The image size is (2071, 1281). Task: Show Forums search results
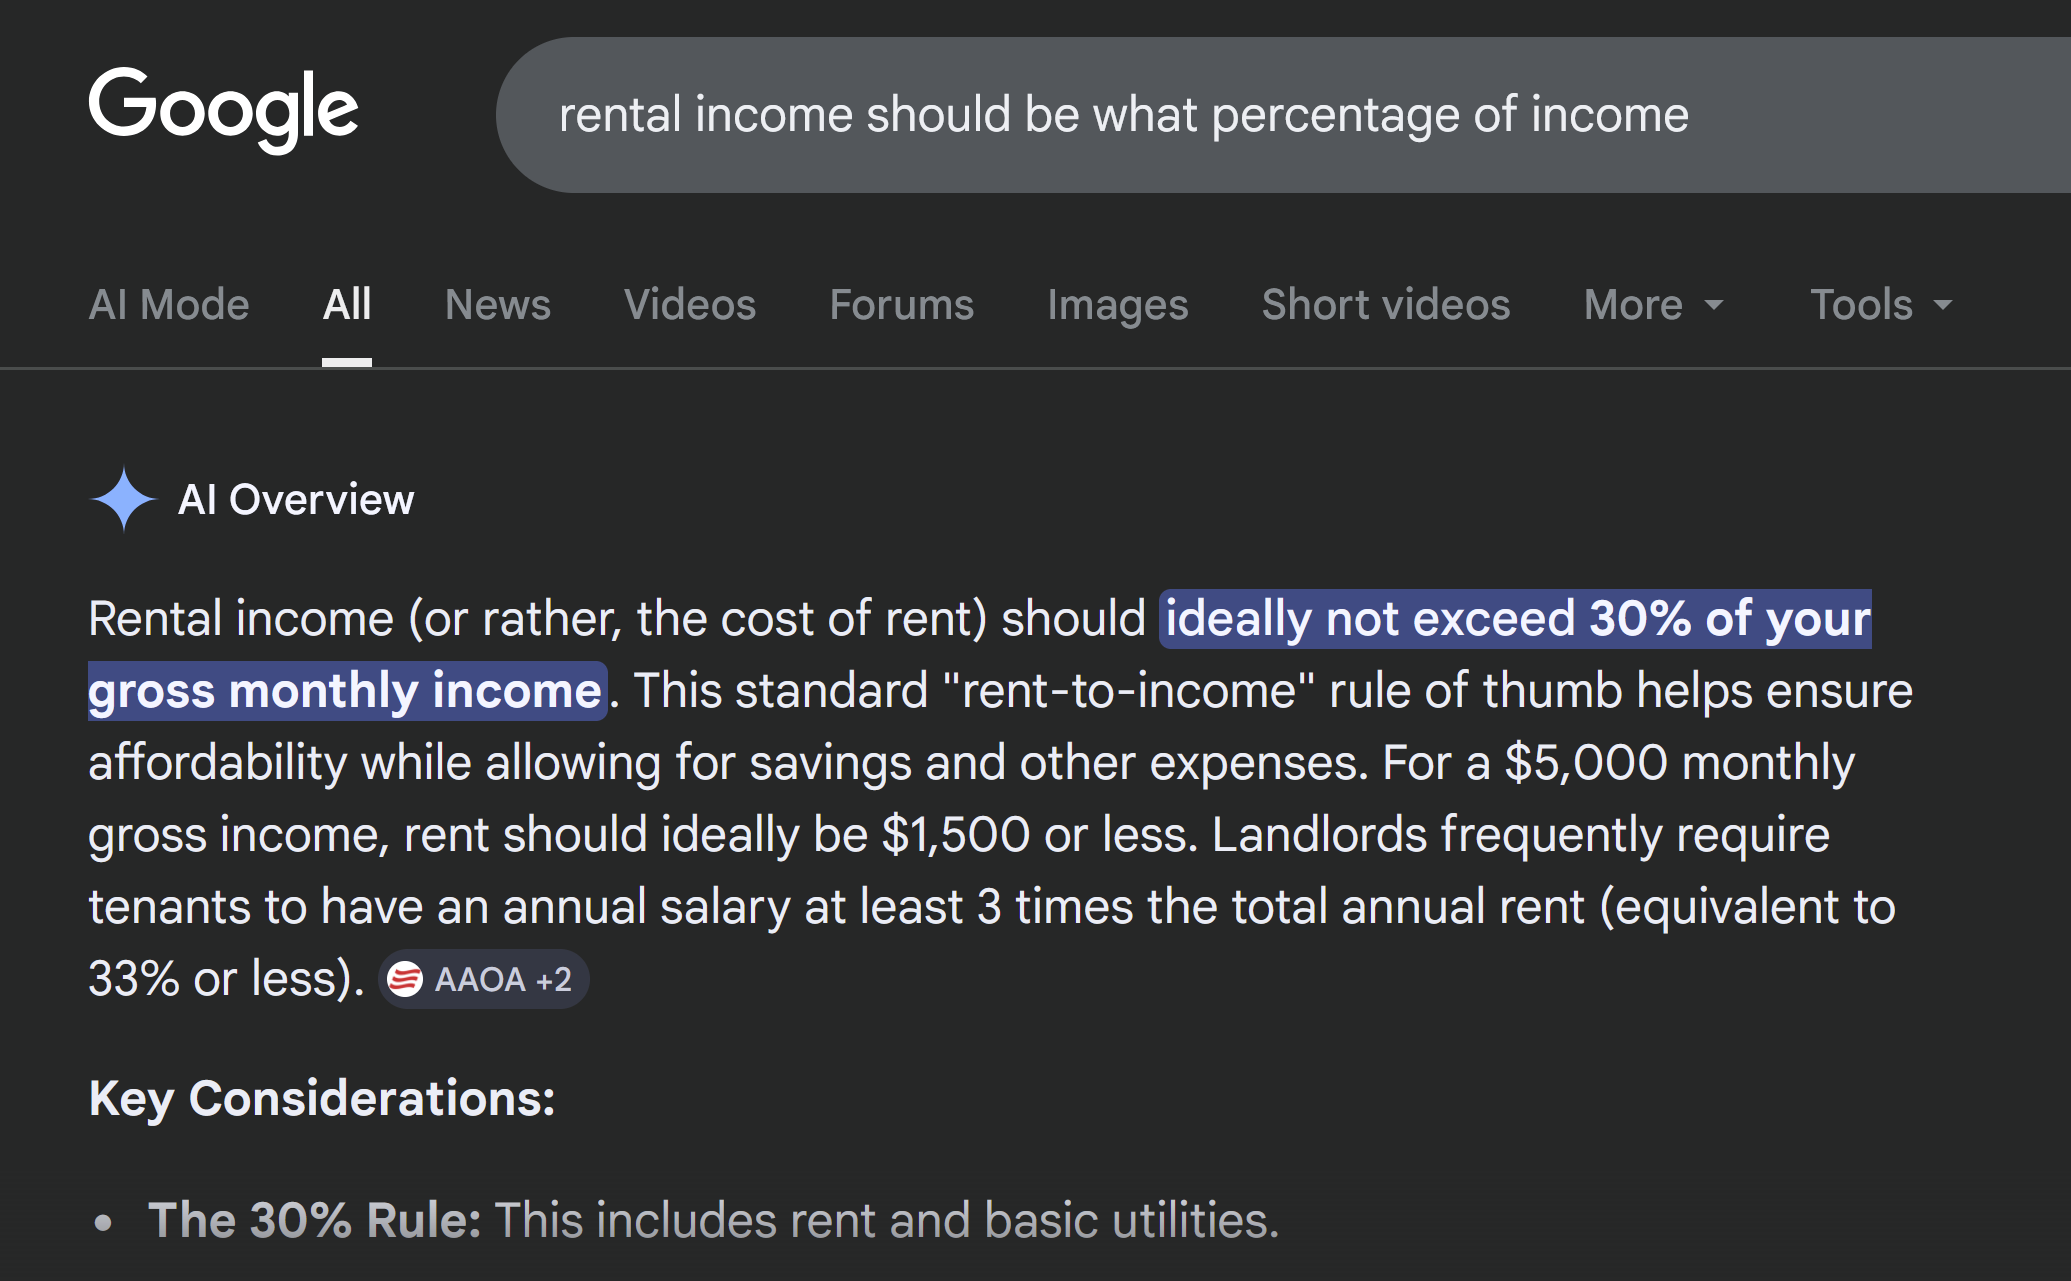(x=901, y=305)
